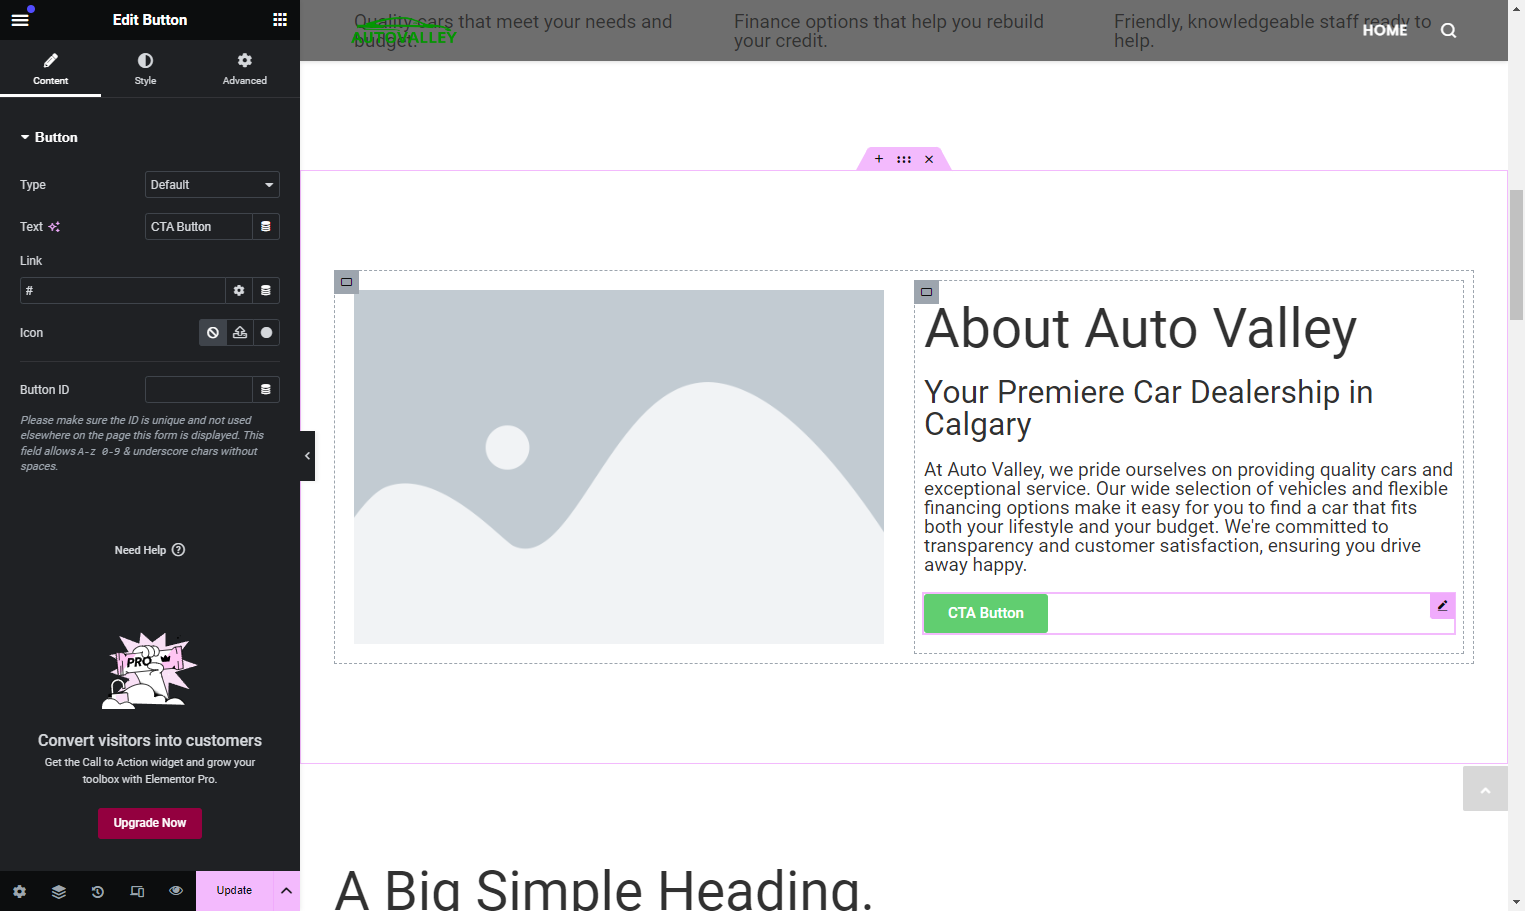Switch to the Style tab
Viewport: 1525px width, 911px height.
pos(145,68)
